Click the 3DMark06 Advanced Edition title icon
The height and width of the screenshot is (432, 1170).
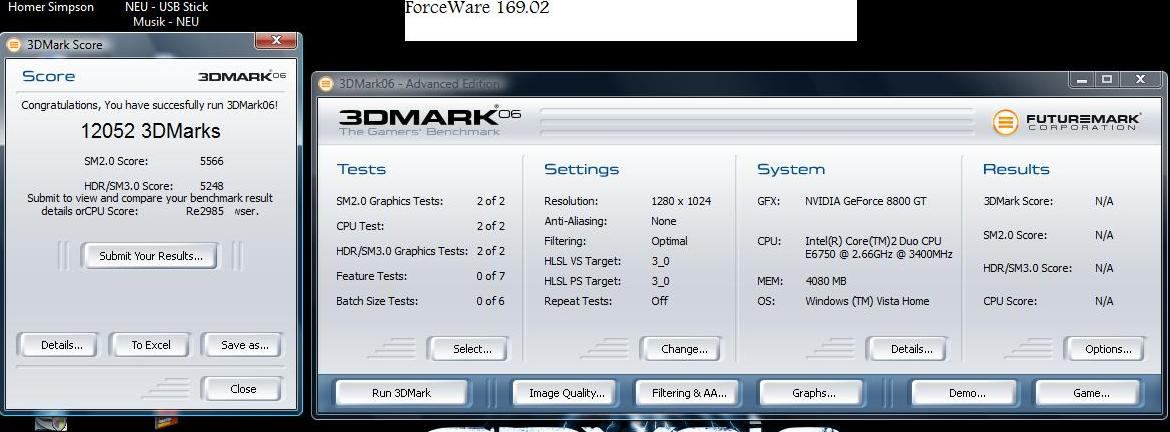point(326,84)
